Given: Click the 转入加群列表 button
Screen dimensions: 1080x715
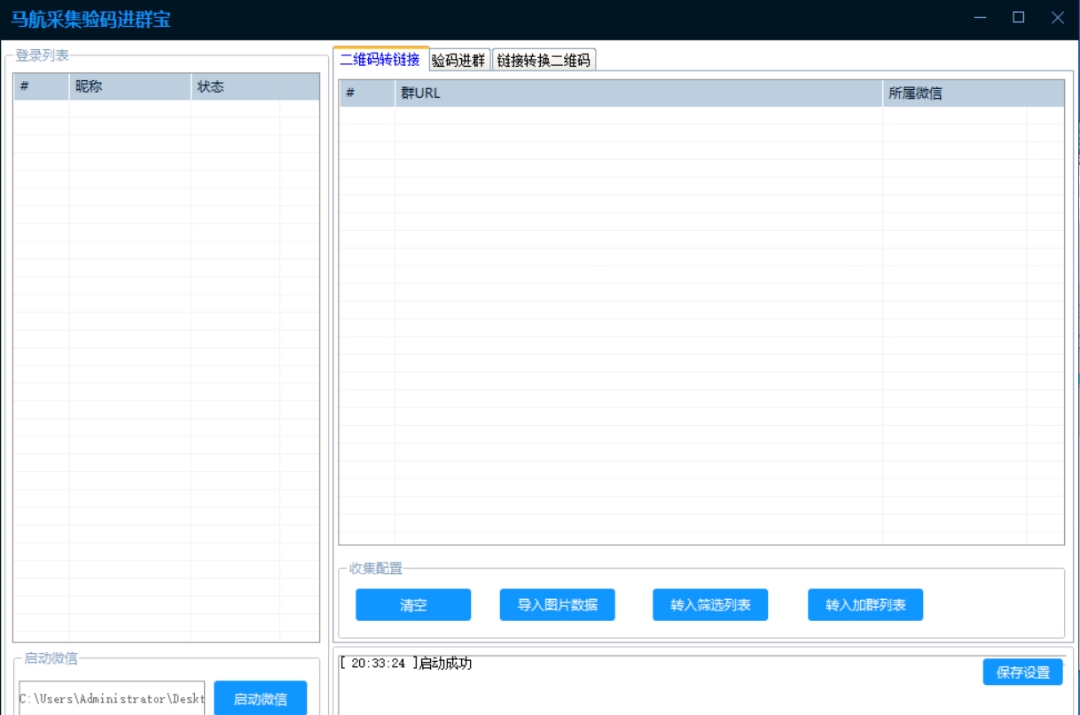Looking at the screenshot, I should (865, 605).
